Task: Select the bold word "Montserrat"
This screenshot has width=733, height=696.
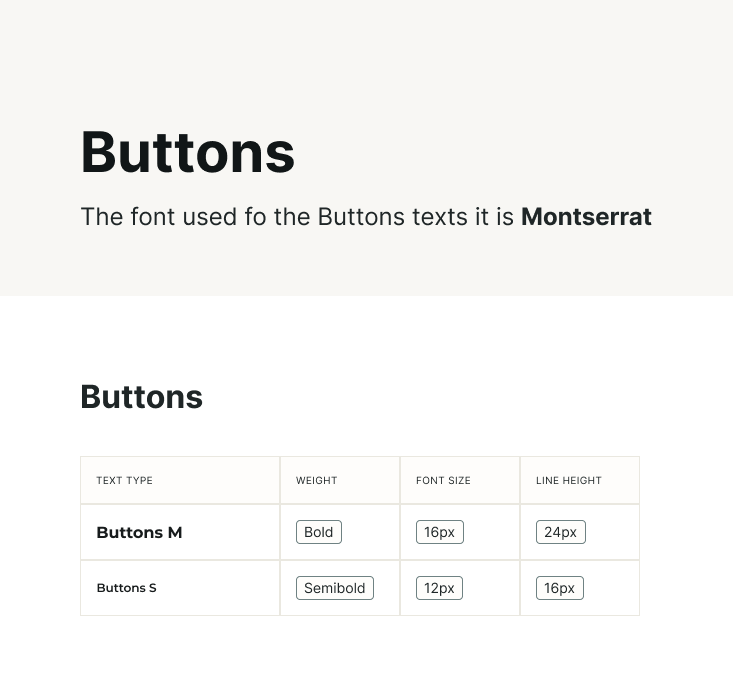Action: pyautogui.click(x=586, y=217)
